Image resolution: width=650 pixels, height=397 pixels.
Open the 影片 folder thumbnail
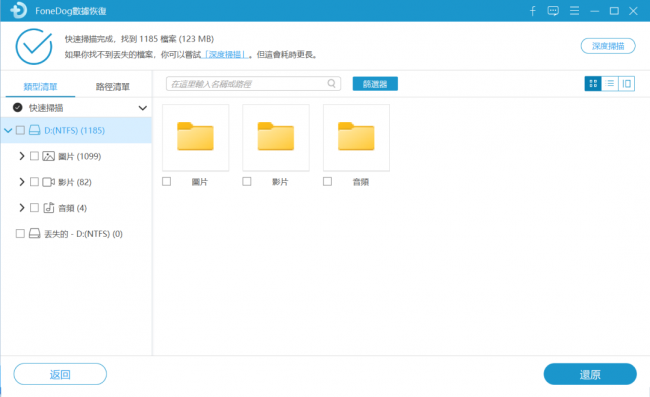click(276, 138)
